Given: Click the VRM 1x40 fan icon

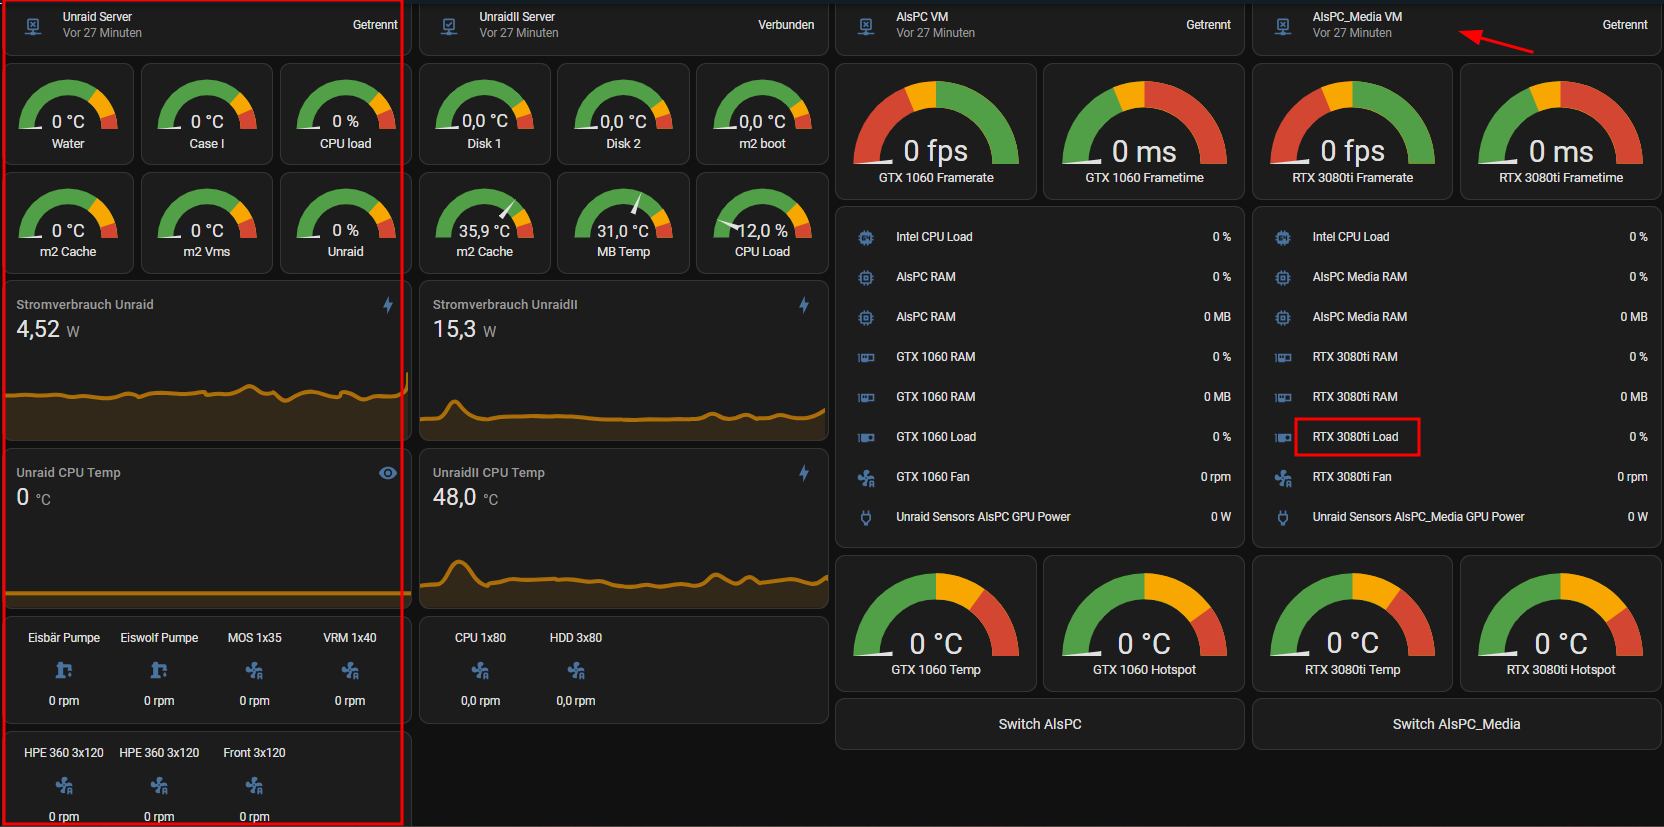Looking at the screenshot, I should (350, 670).
